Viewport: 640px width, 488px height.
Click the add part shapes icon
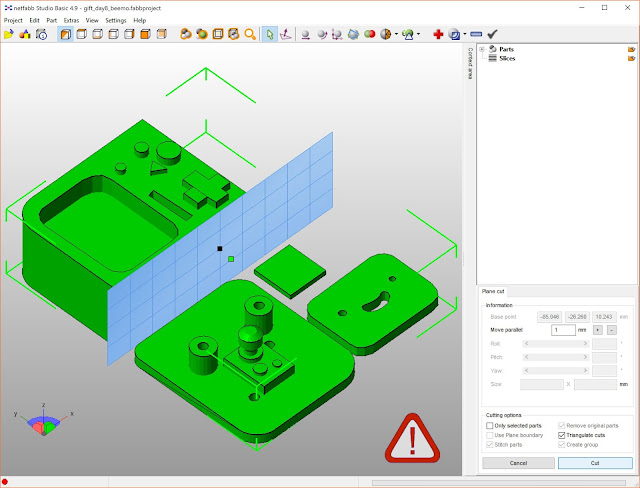coord(25,34)
